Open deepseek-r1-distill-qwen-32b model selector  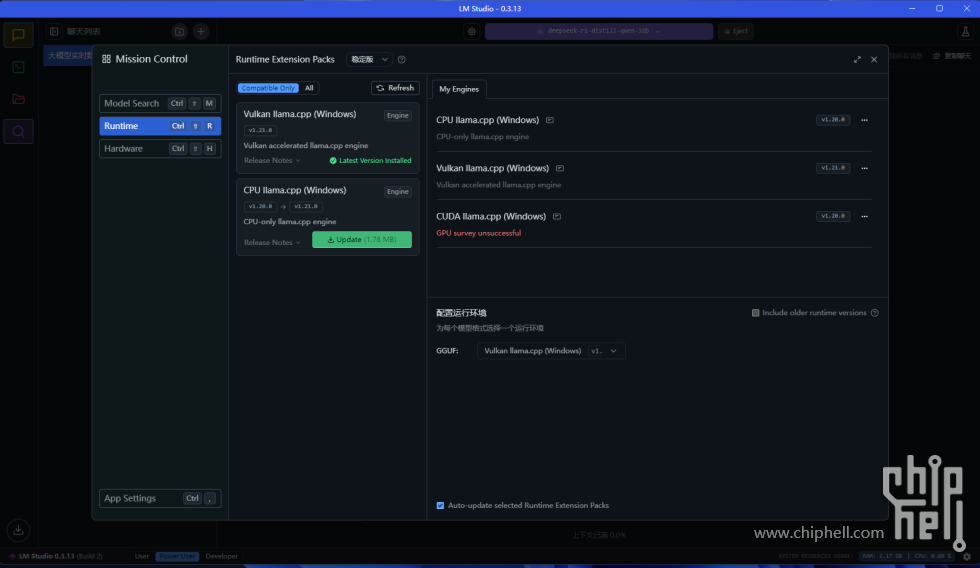click(599, 31)
